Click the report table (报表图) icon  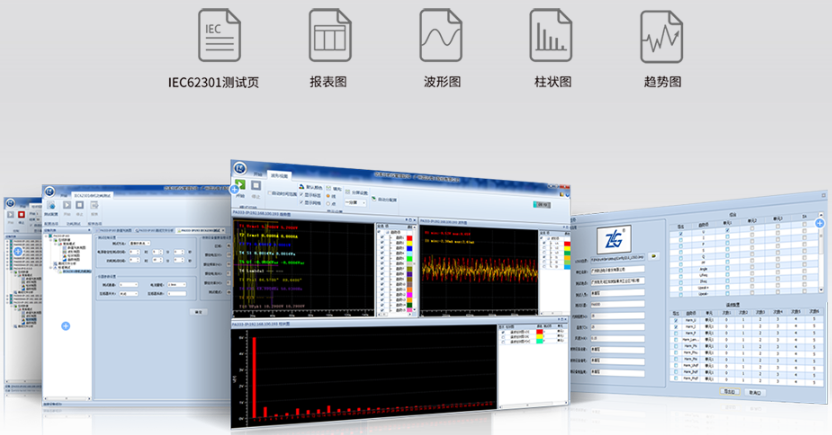[330, 36]
